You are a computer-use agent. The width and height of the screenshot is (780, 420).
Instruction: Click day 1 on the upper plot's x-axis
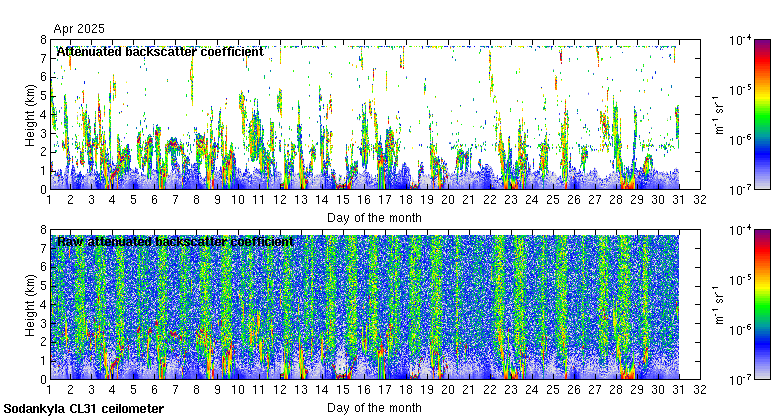49,200
